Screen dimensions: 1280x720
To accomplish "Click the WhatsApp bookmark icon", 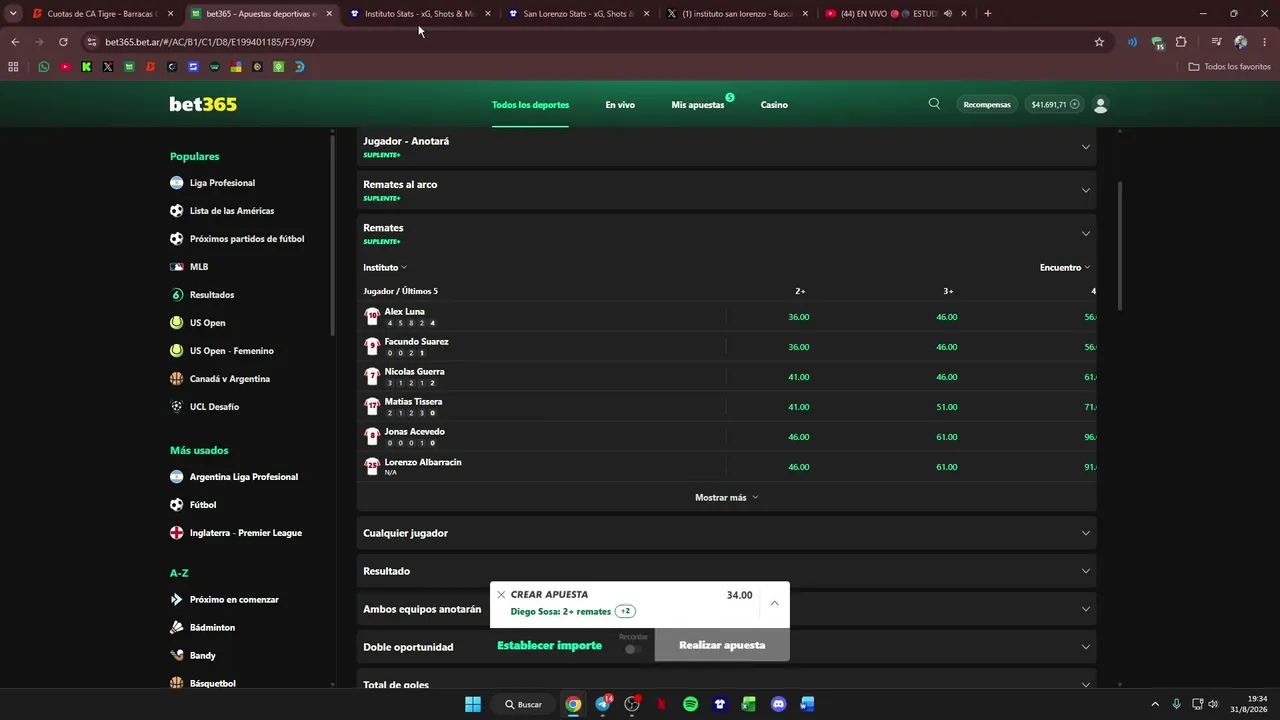I will click(x=43, y=67).
